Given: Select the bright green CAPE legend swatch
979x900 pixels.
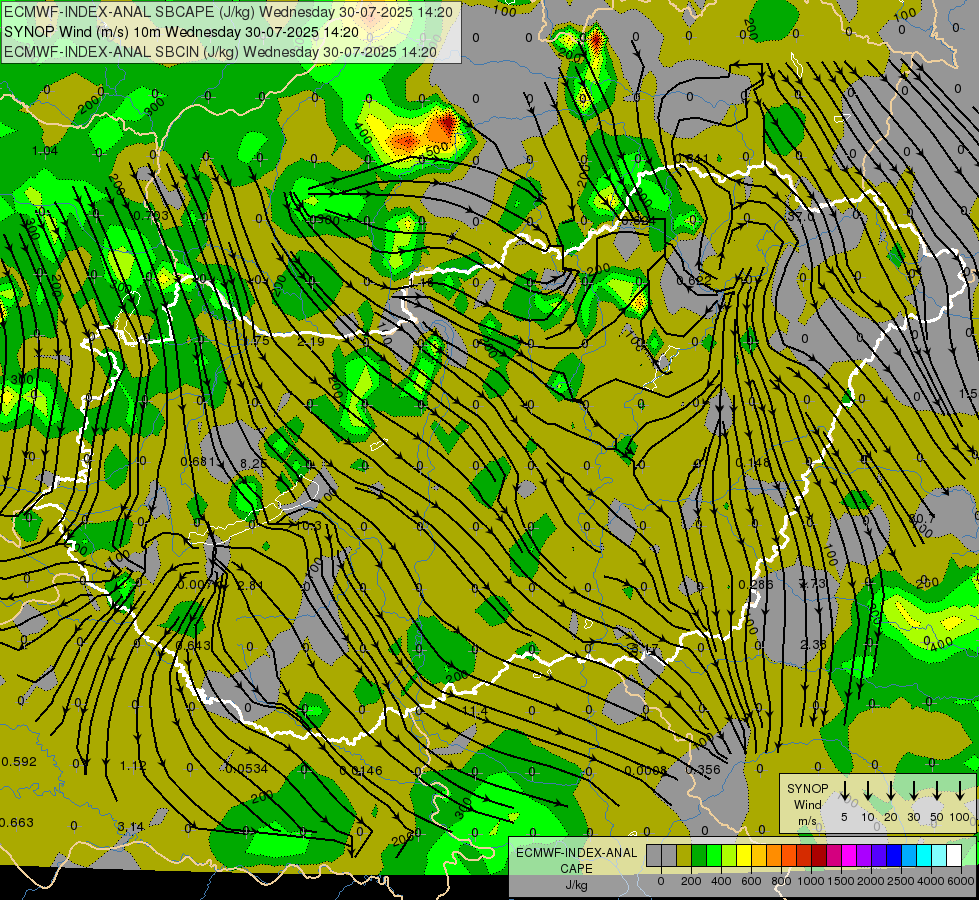Looking at the screenshot, I should pyautogui.click(x=714, y=856).
